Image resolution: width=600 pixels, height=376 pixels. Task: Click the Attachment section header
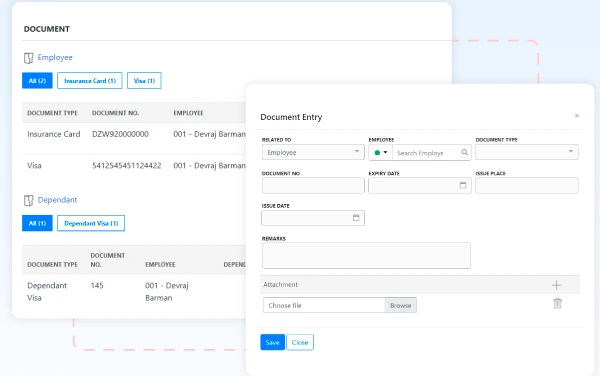pyautogui.click(x=420, y=285)
